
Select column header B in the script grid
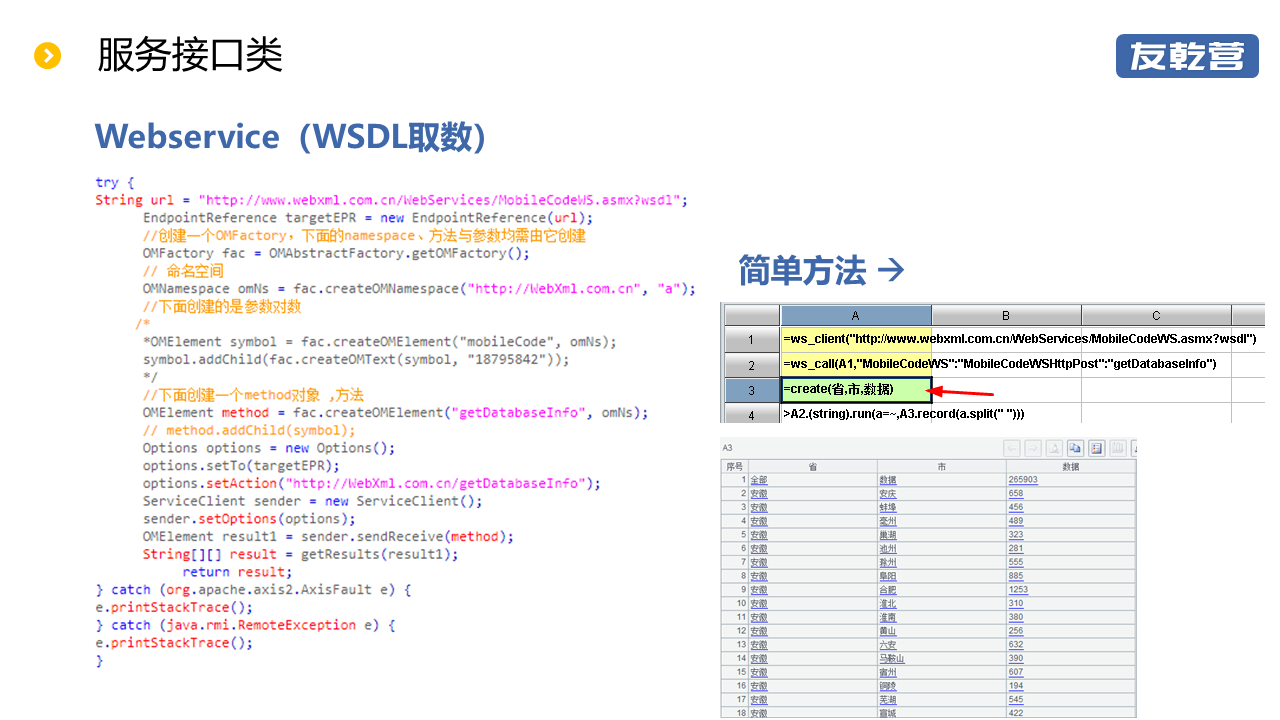[1006, 315]
